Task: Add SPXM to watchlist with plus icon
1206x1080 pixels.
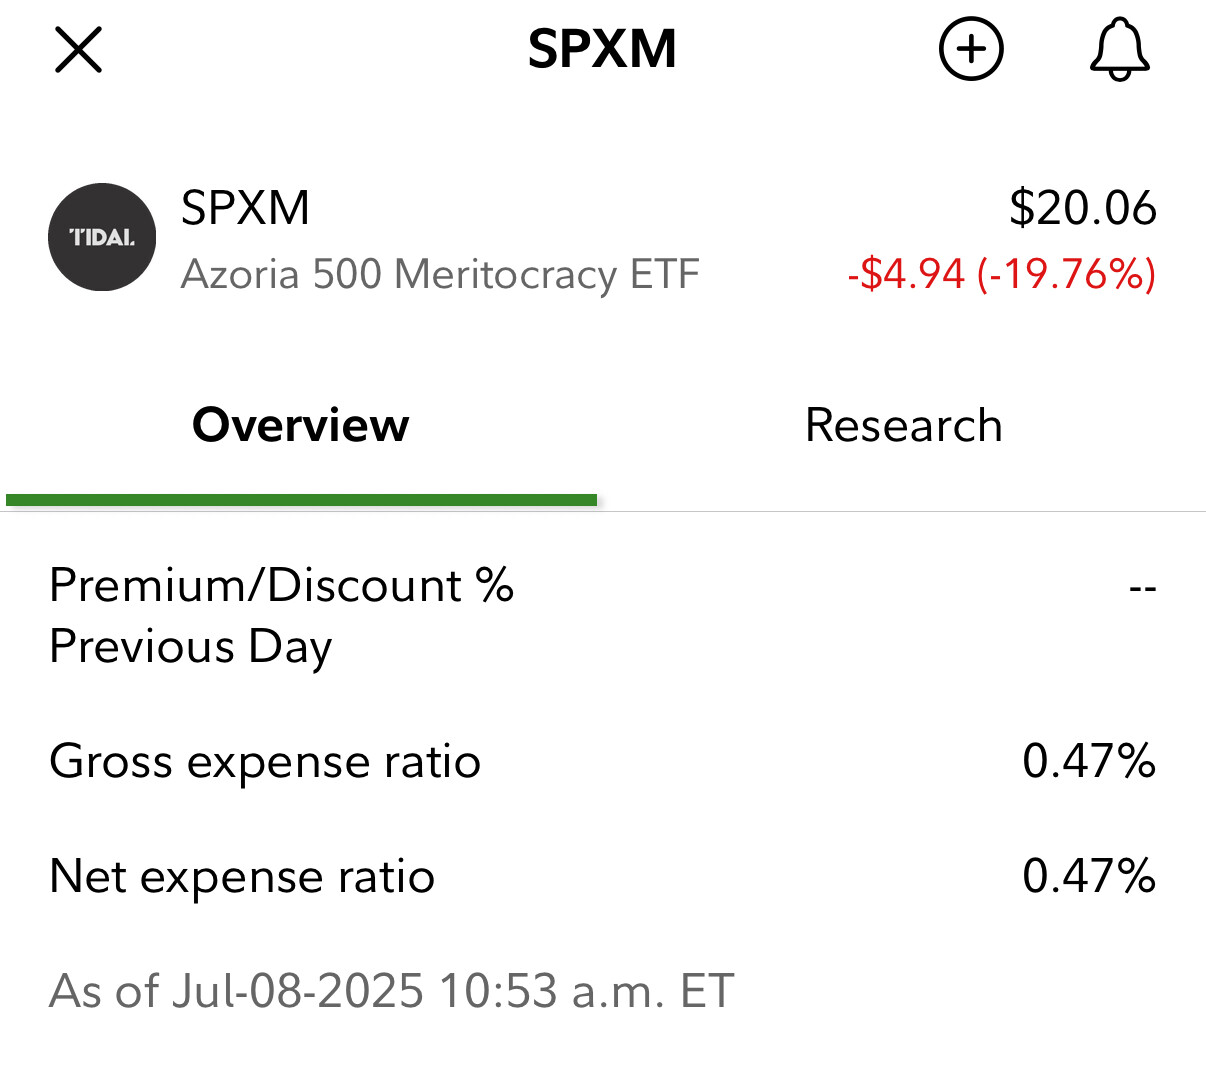Action: point(971,49)
